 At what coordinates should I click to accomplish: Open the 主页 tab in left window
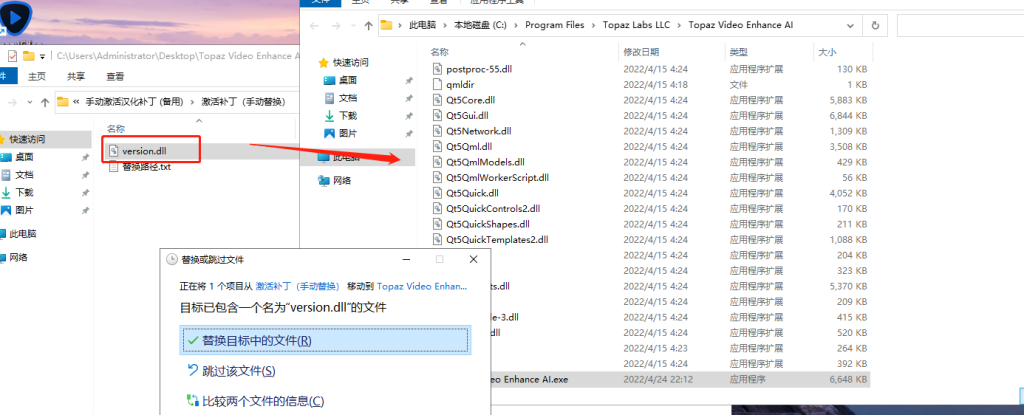[x=37, y=76]
